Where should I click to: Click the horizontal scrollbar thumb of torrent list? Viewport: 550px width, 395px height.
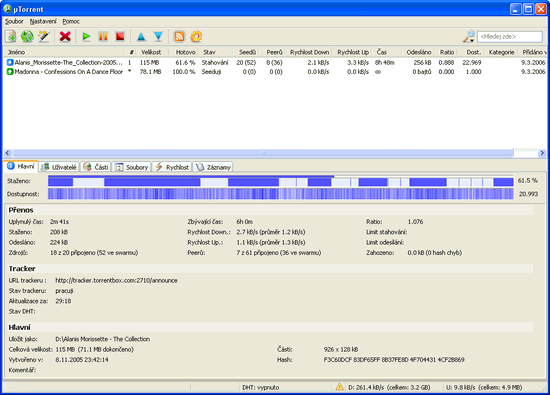click(263, 153)
